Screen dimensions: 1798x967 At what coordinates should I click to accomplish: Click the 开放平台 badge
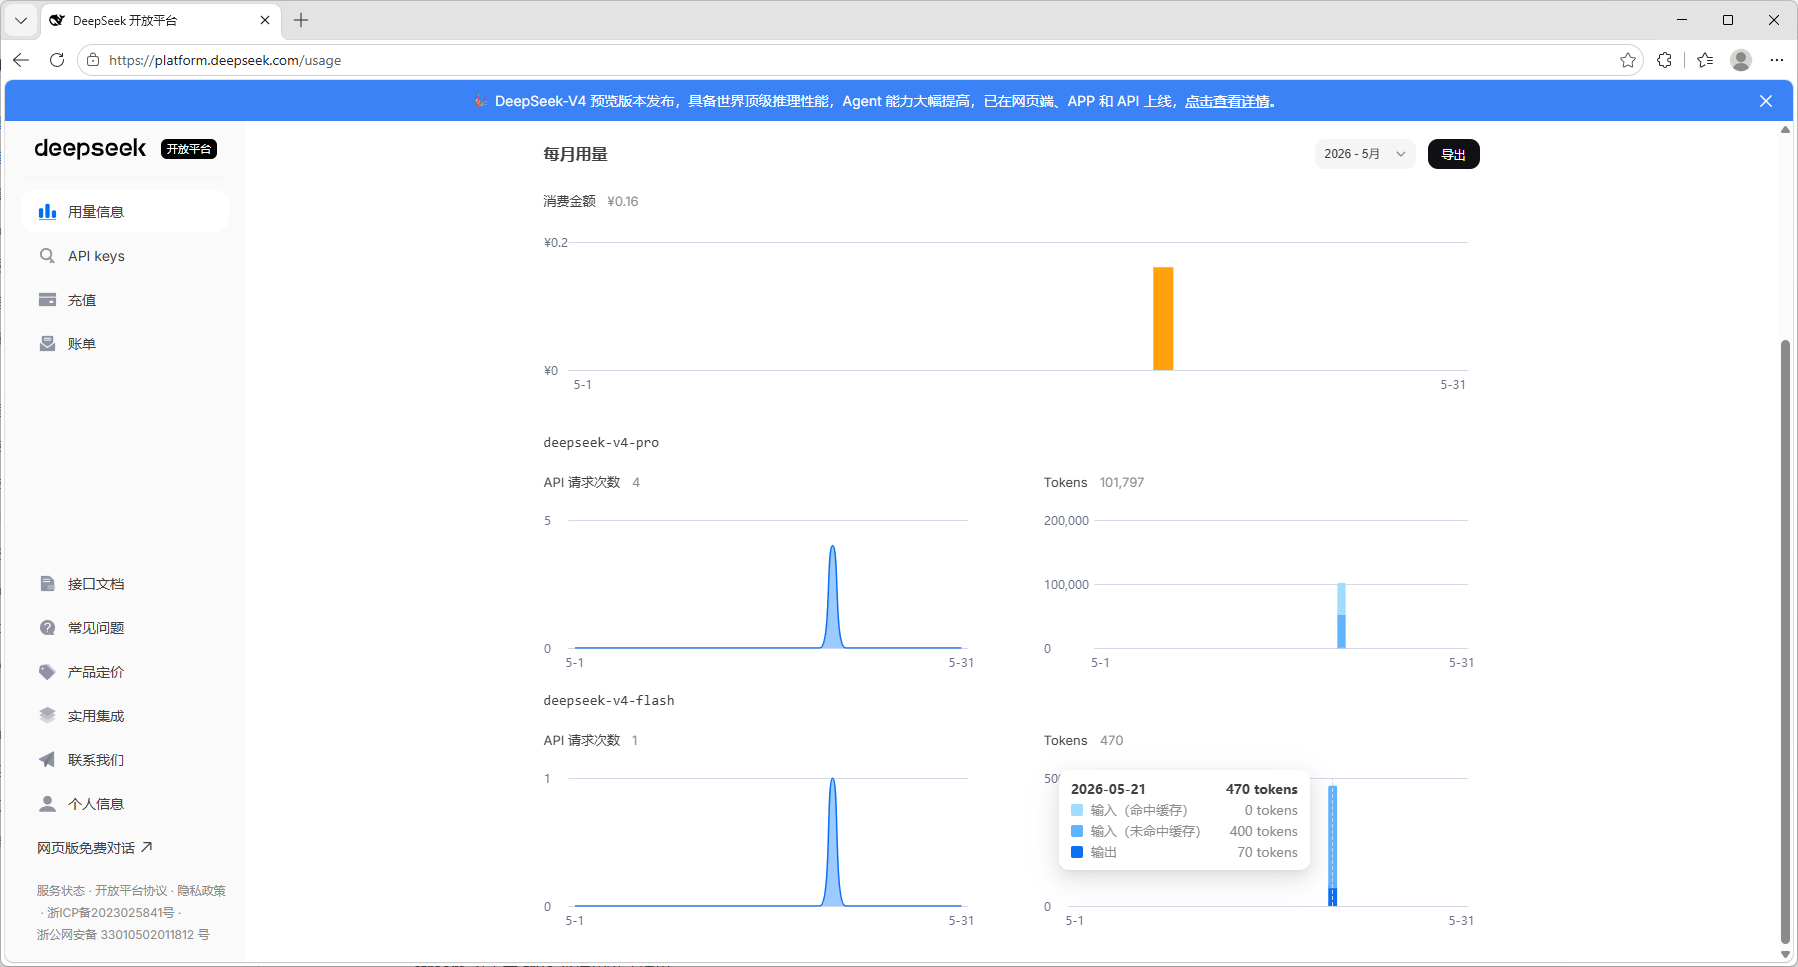pos(189,149)
